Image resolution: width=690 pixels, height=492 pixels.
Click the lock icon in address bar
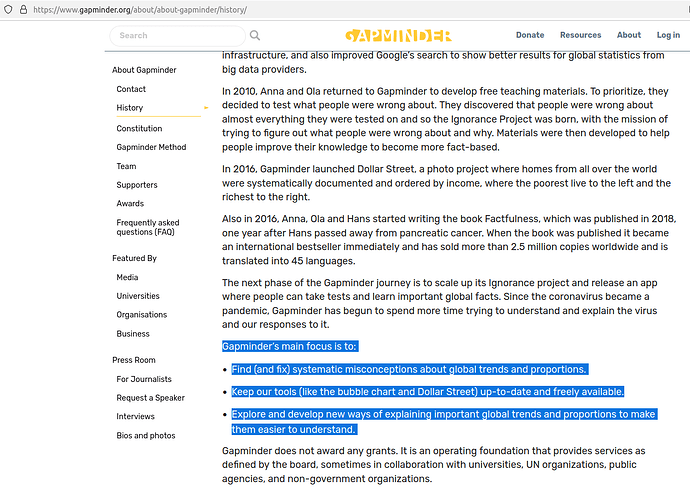pyautogui.click(x=23, y=9)
